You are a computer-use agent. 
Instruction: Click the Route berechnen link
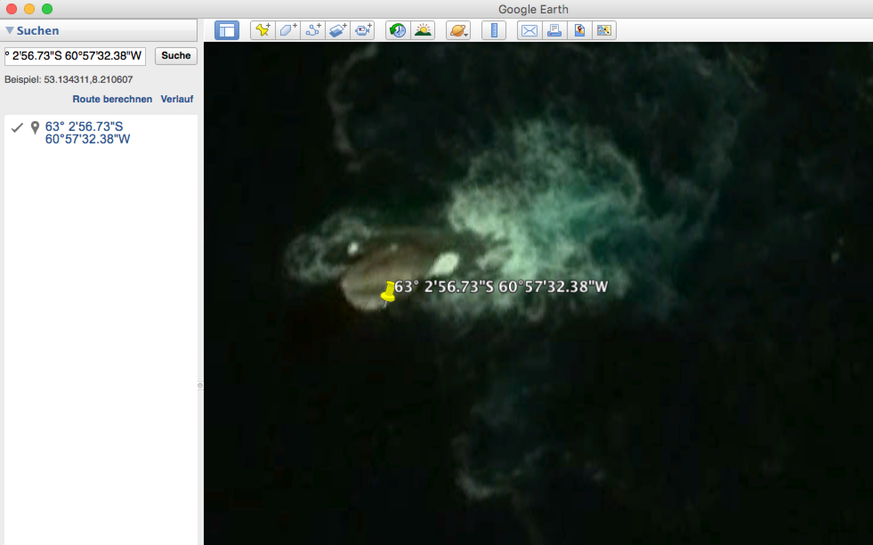coord(112,99)
